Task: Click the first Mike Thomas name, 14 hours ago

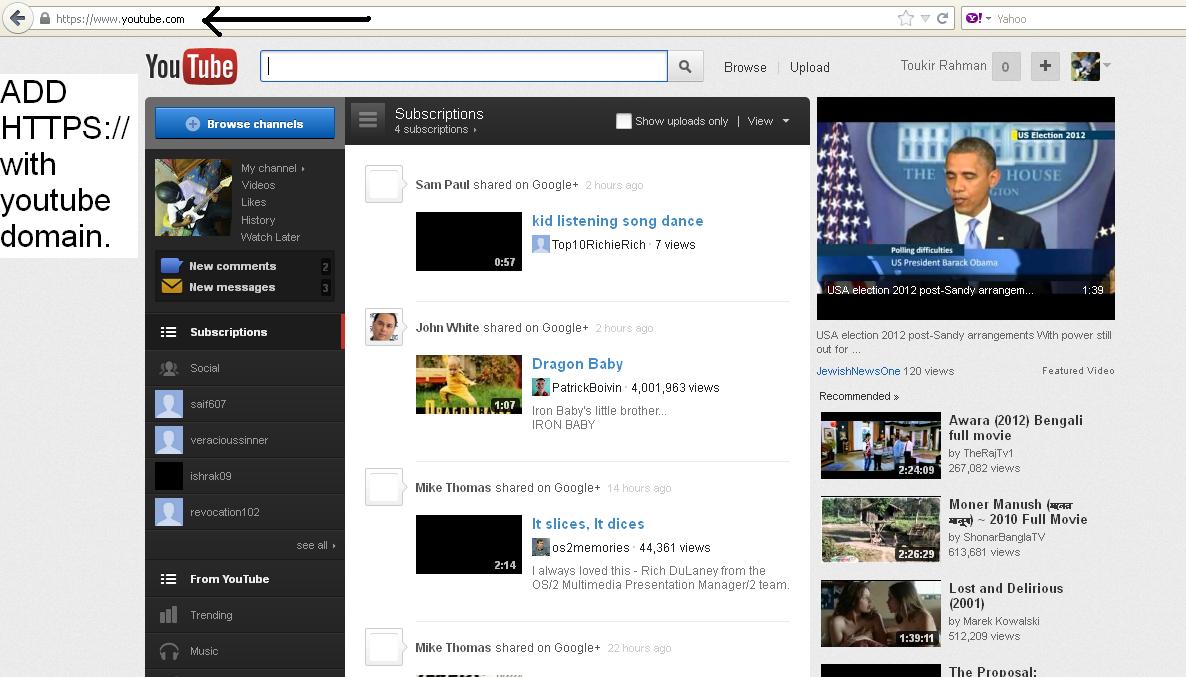Action: coord(453,488)
